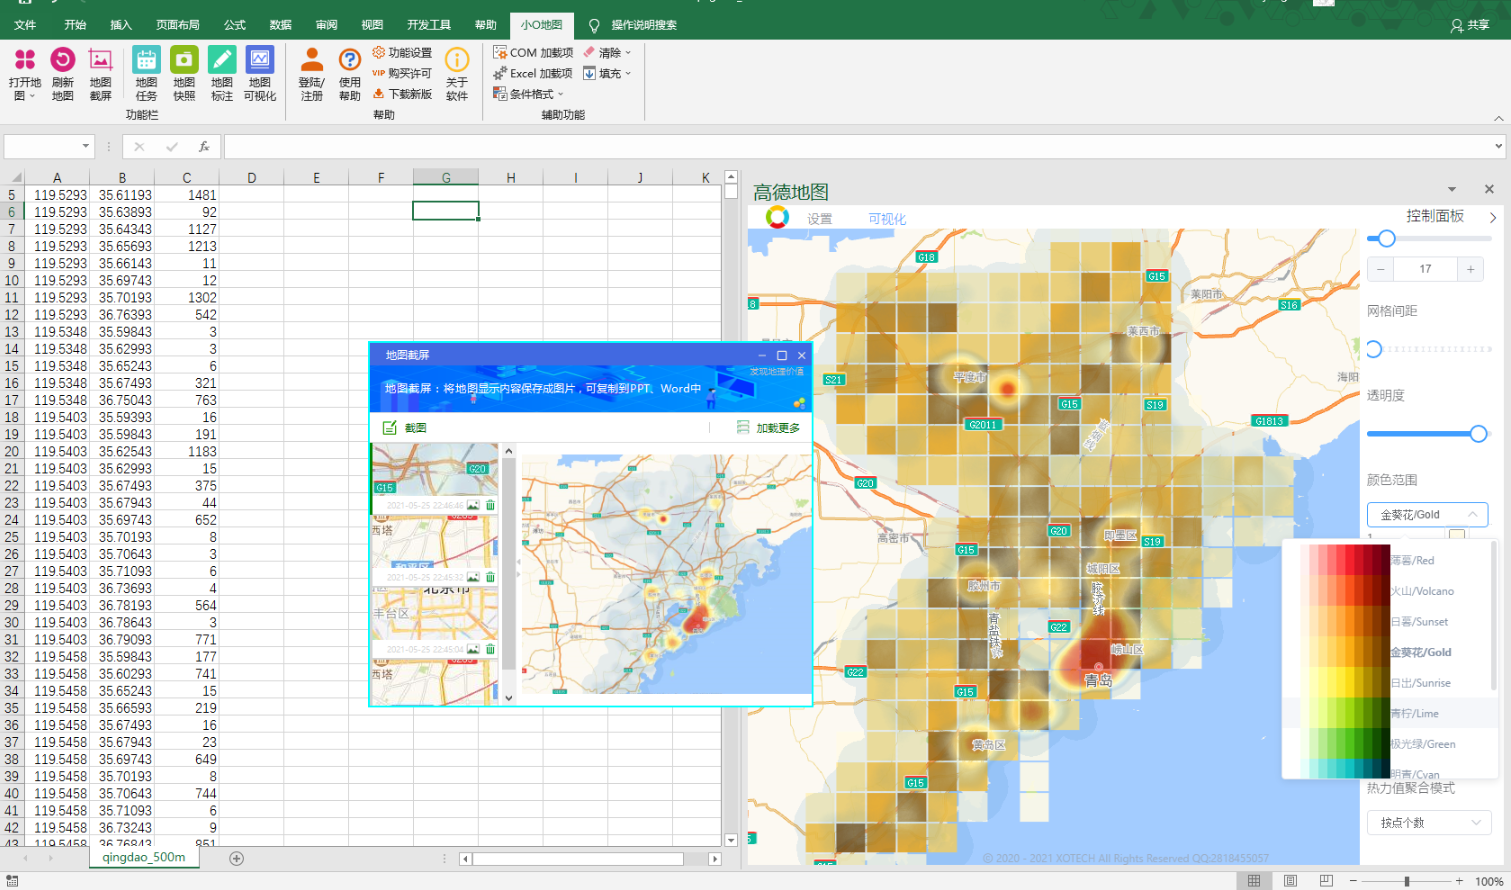Viewport: 1511px width, 890px height.
Task: Switch to 公式 ribbon tab
Action: coord(235,25)
